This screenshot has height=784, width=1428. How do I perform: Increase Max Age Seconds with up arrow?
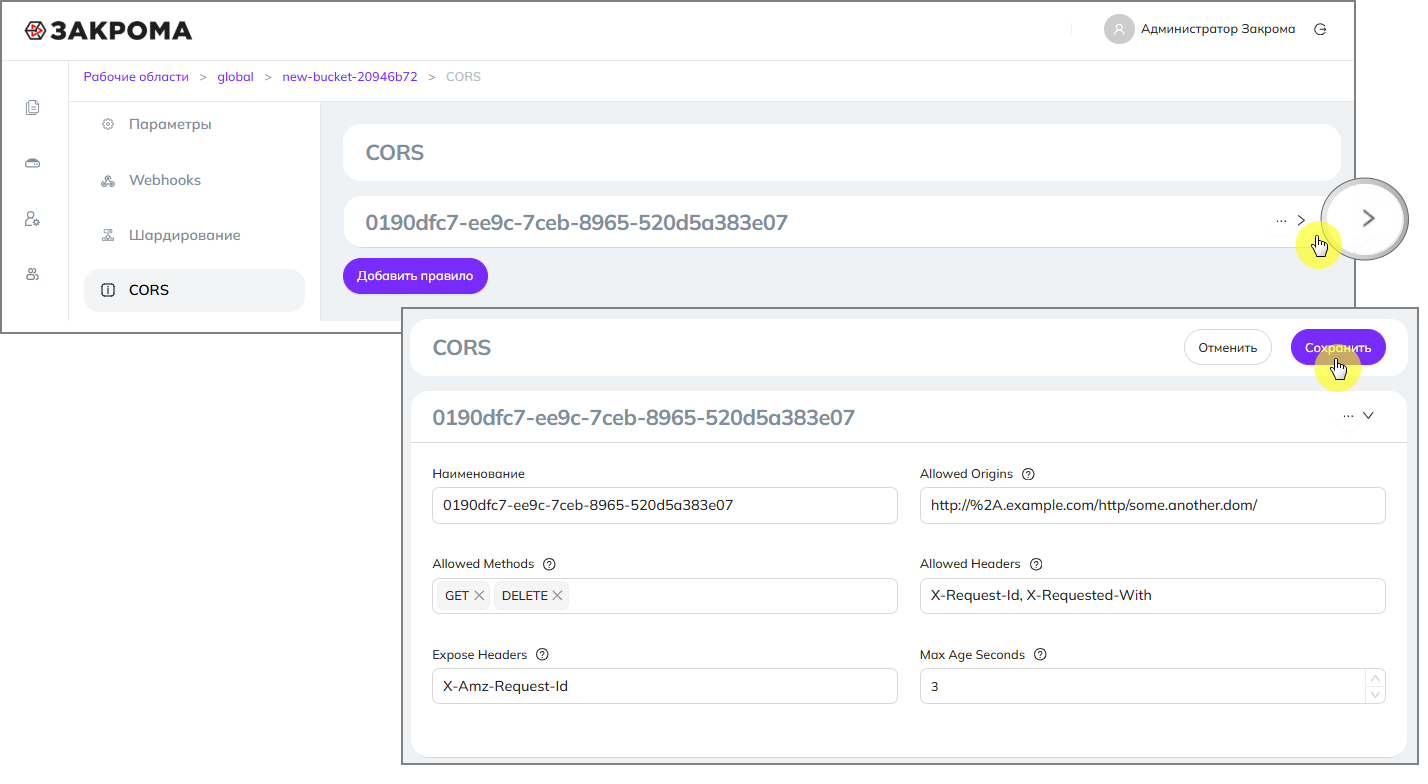point(1375,677)
